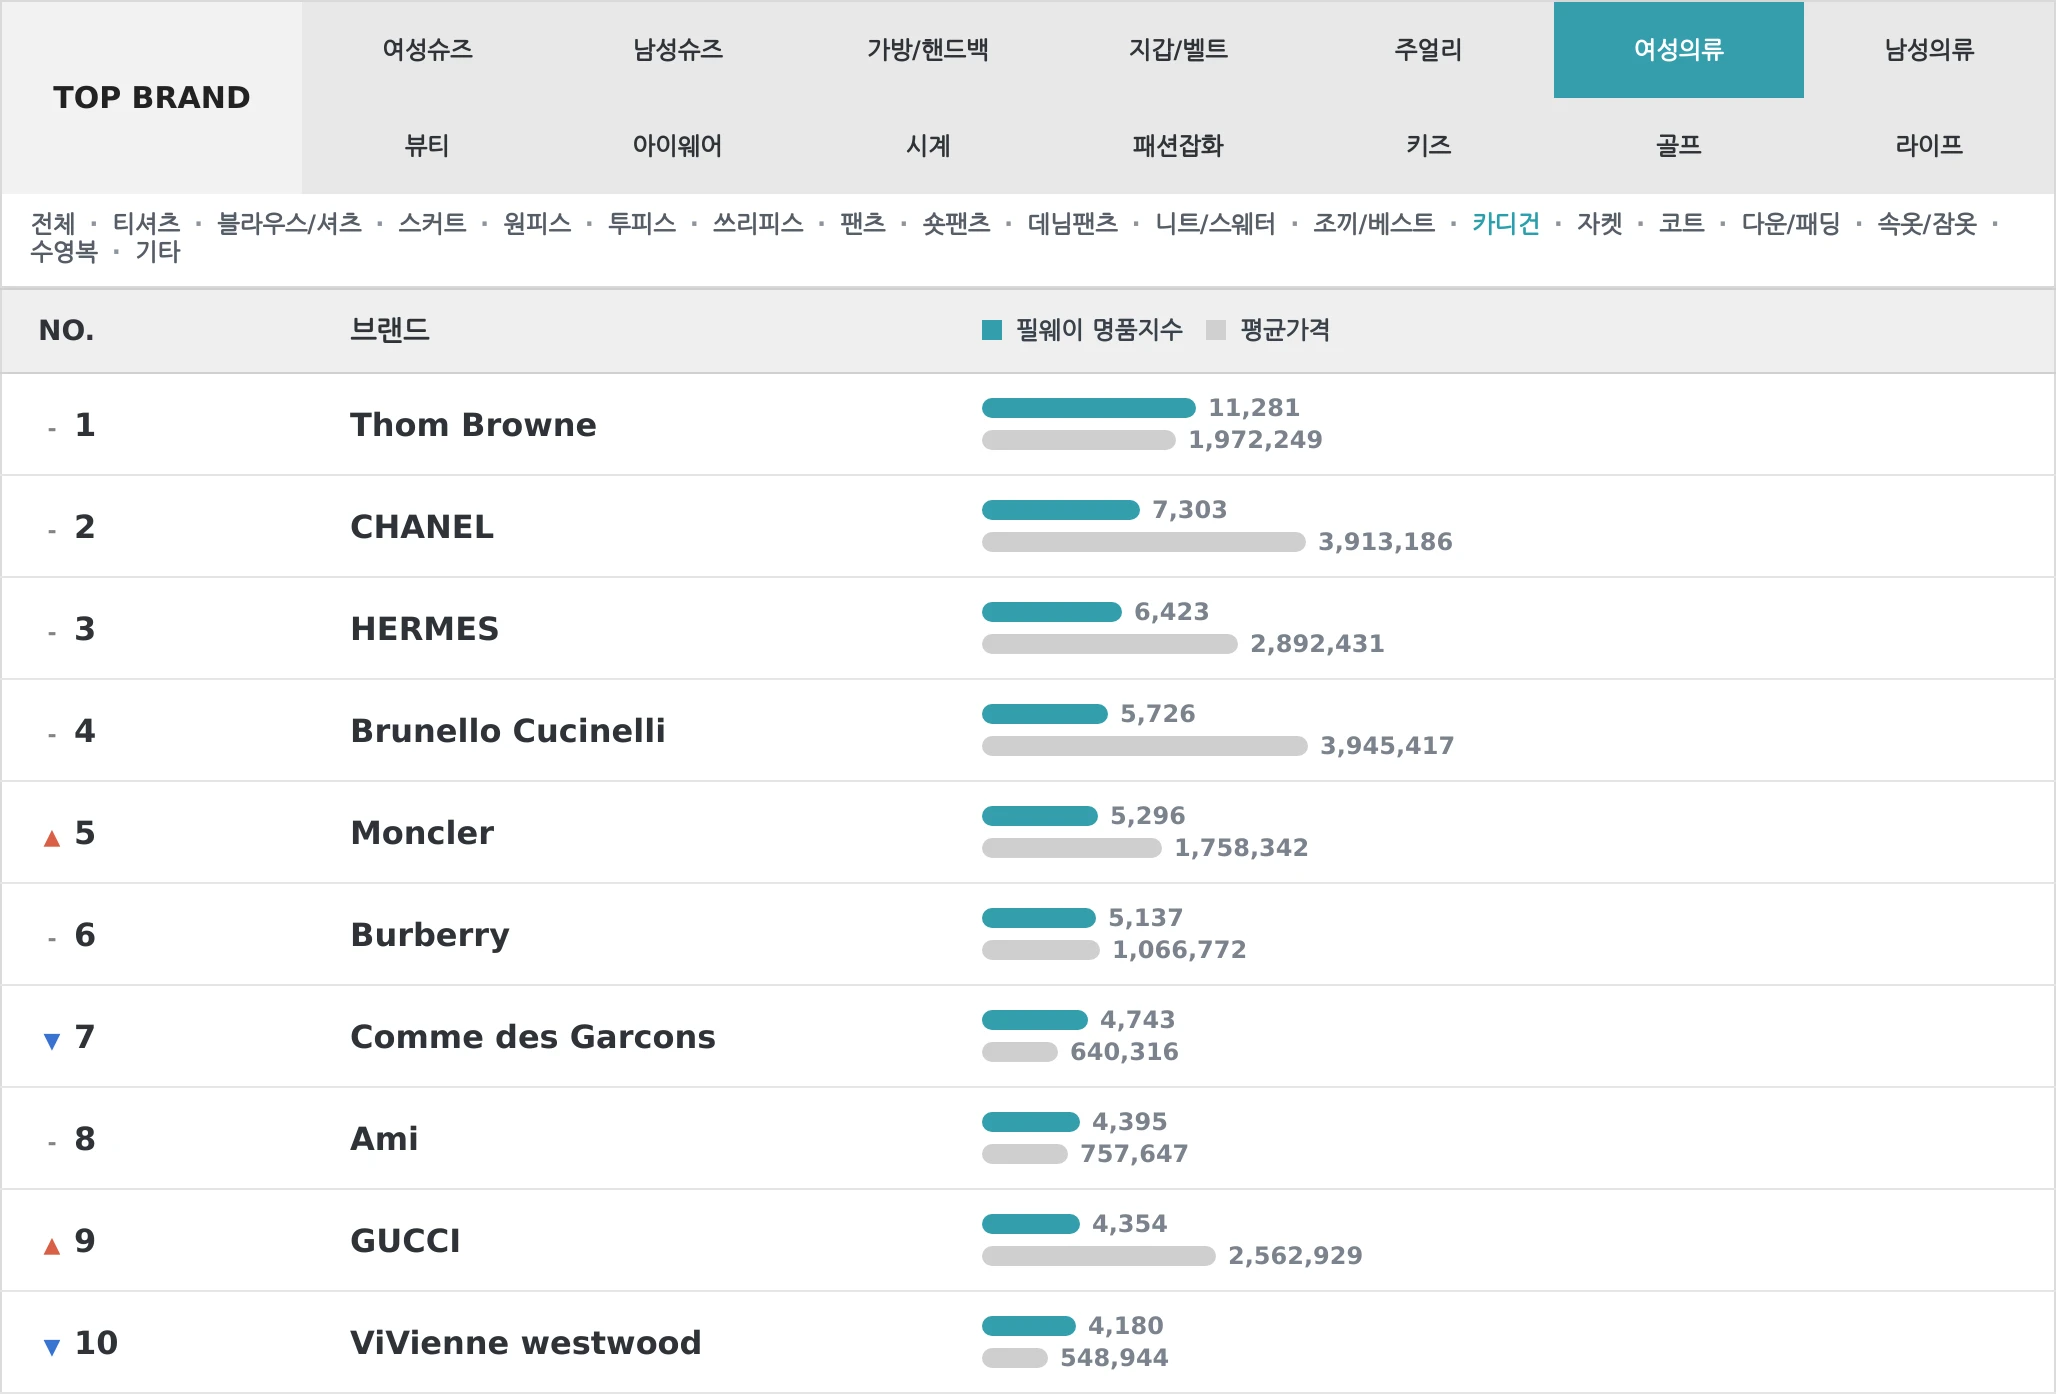This screenshot has width=2056, height=1394.
Task: Select the 쓰리피스 subcategory link
Action: [758, 223]
